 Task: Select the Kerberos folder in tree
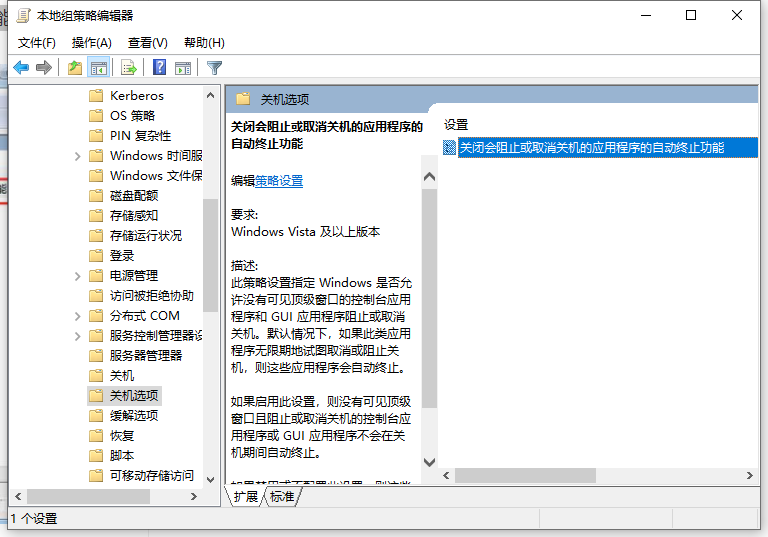click(136, 96)
